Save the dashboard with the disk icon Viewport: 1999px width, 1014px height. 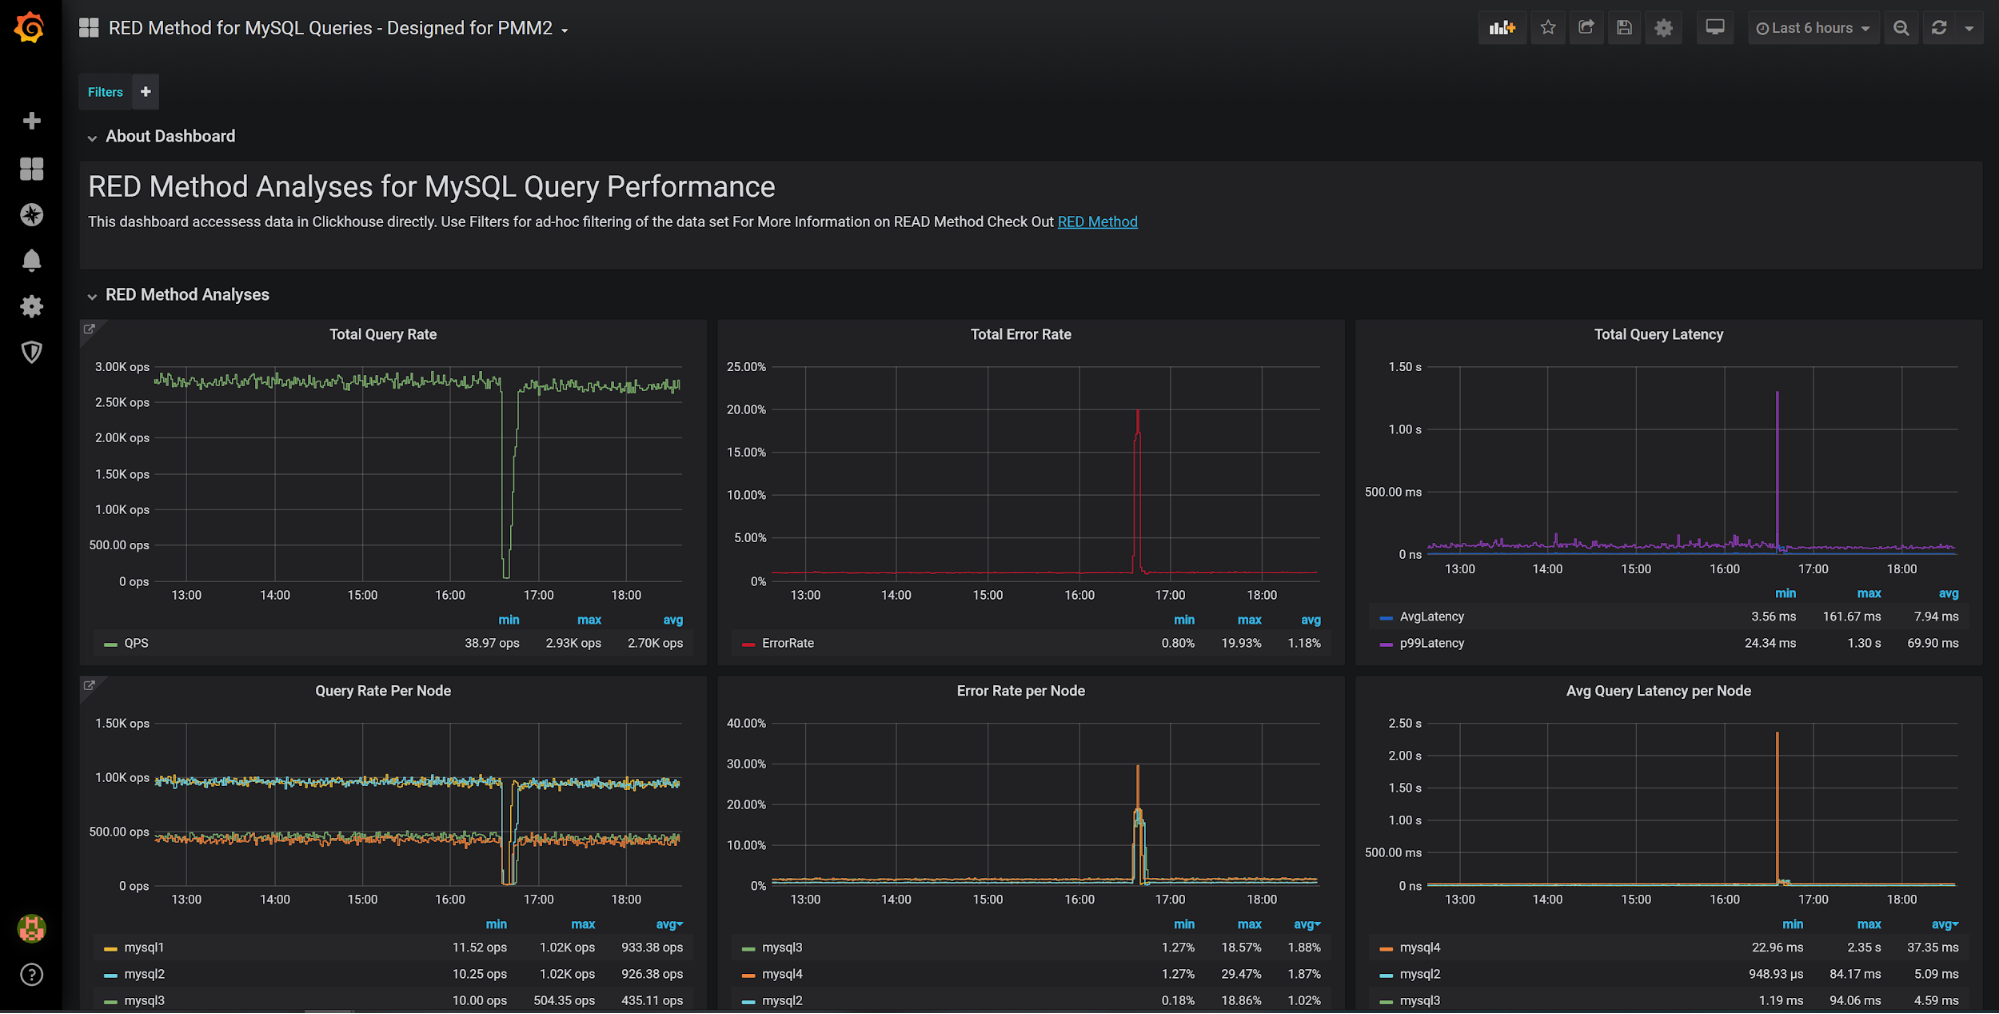(x=1624, y=27)
